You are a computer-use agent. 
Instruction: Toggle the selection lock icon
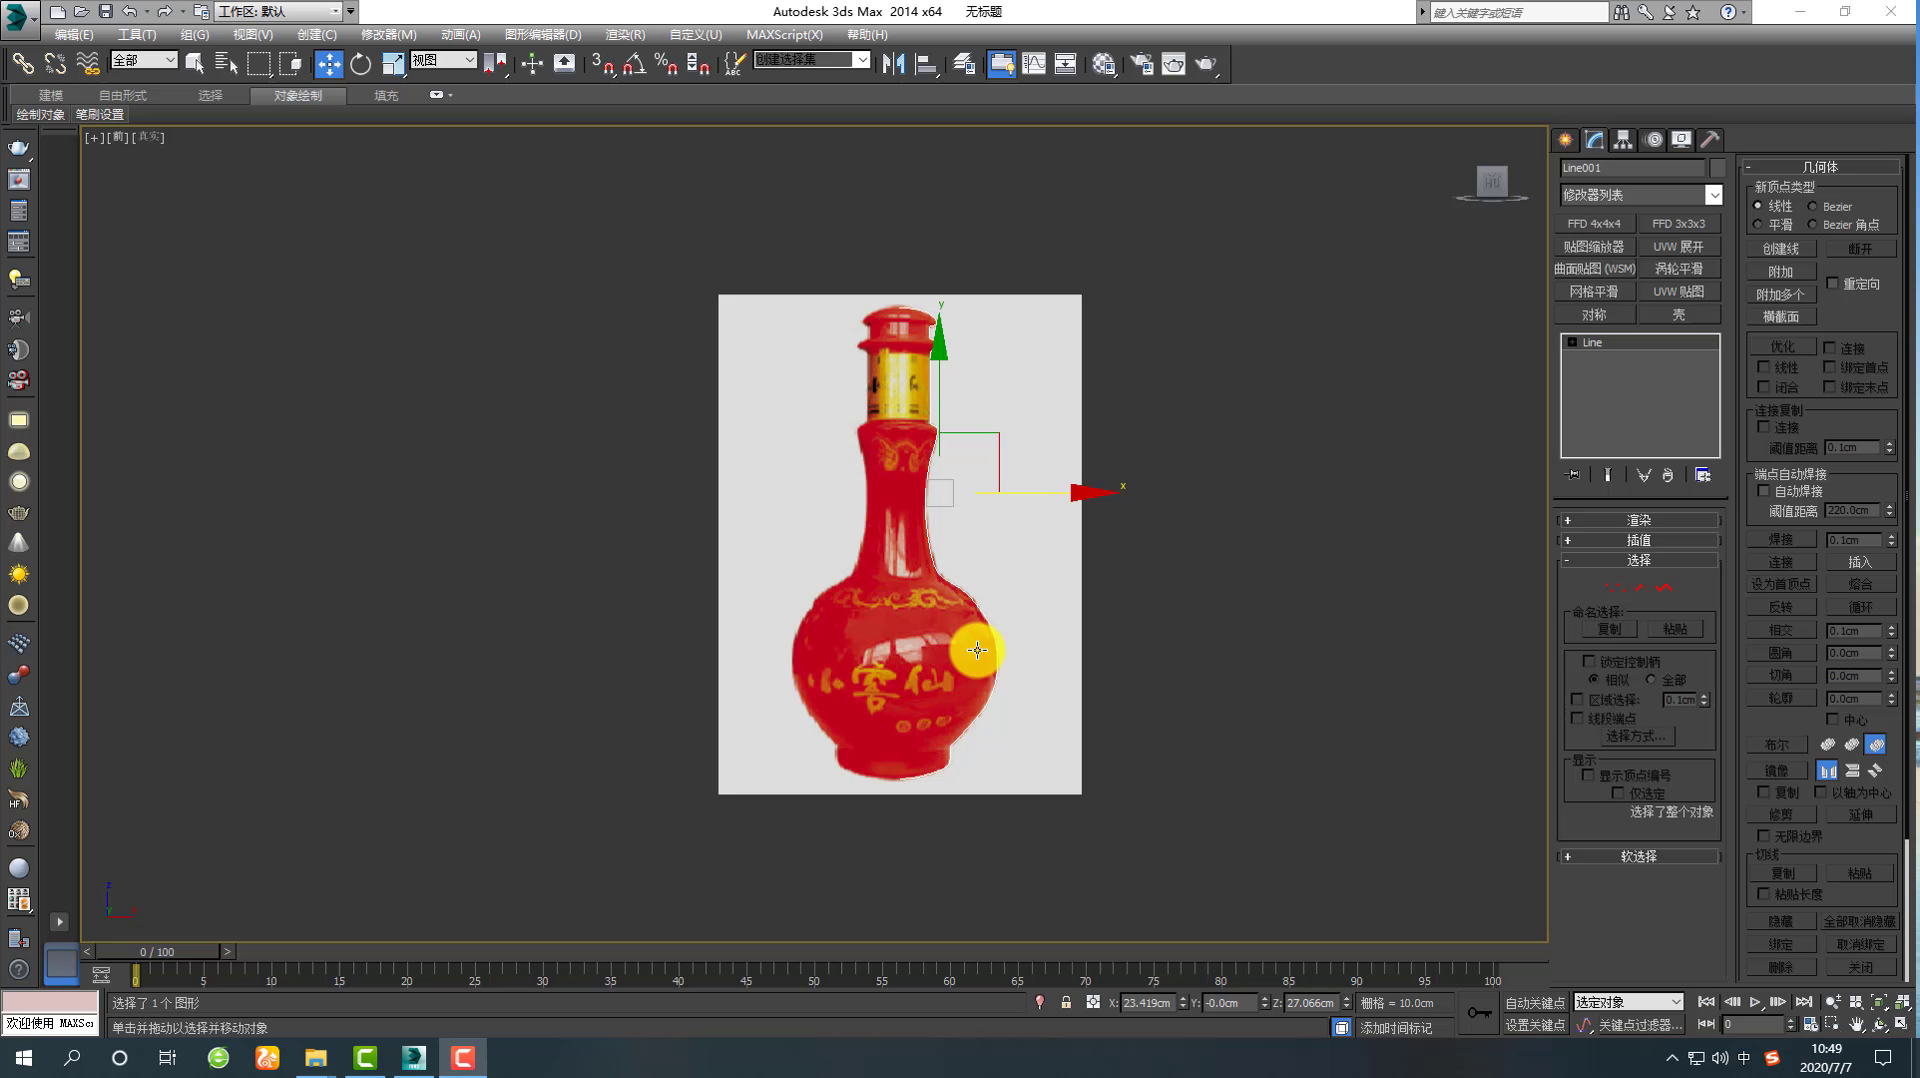pos(1066,1002)
